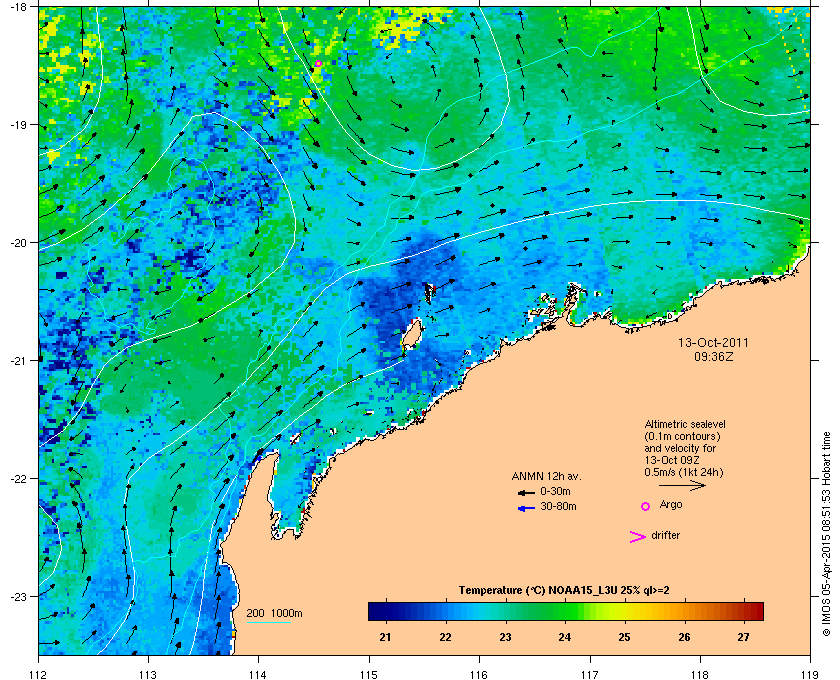Click the colorbar value 26
This screenshot has height=680, width=840.
click(x=684, y=637)
